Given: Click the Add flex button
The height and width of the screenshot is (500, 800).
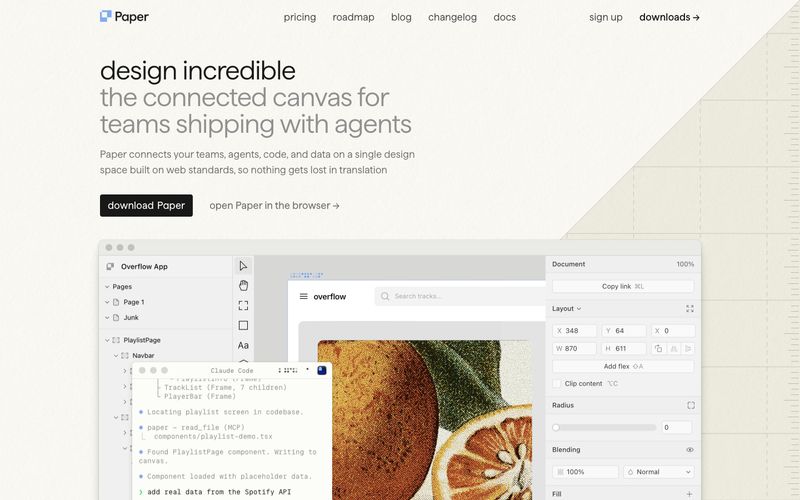Looking at the screenshot, I should [x=622, y=366].
